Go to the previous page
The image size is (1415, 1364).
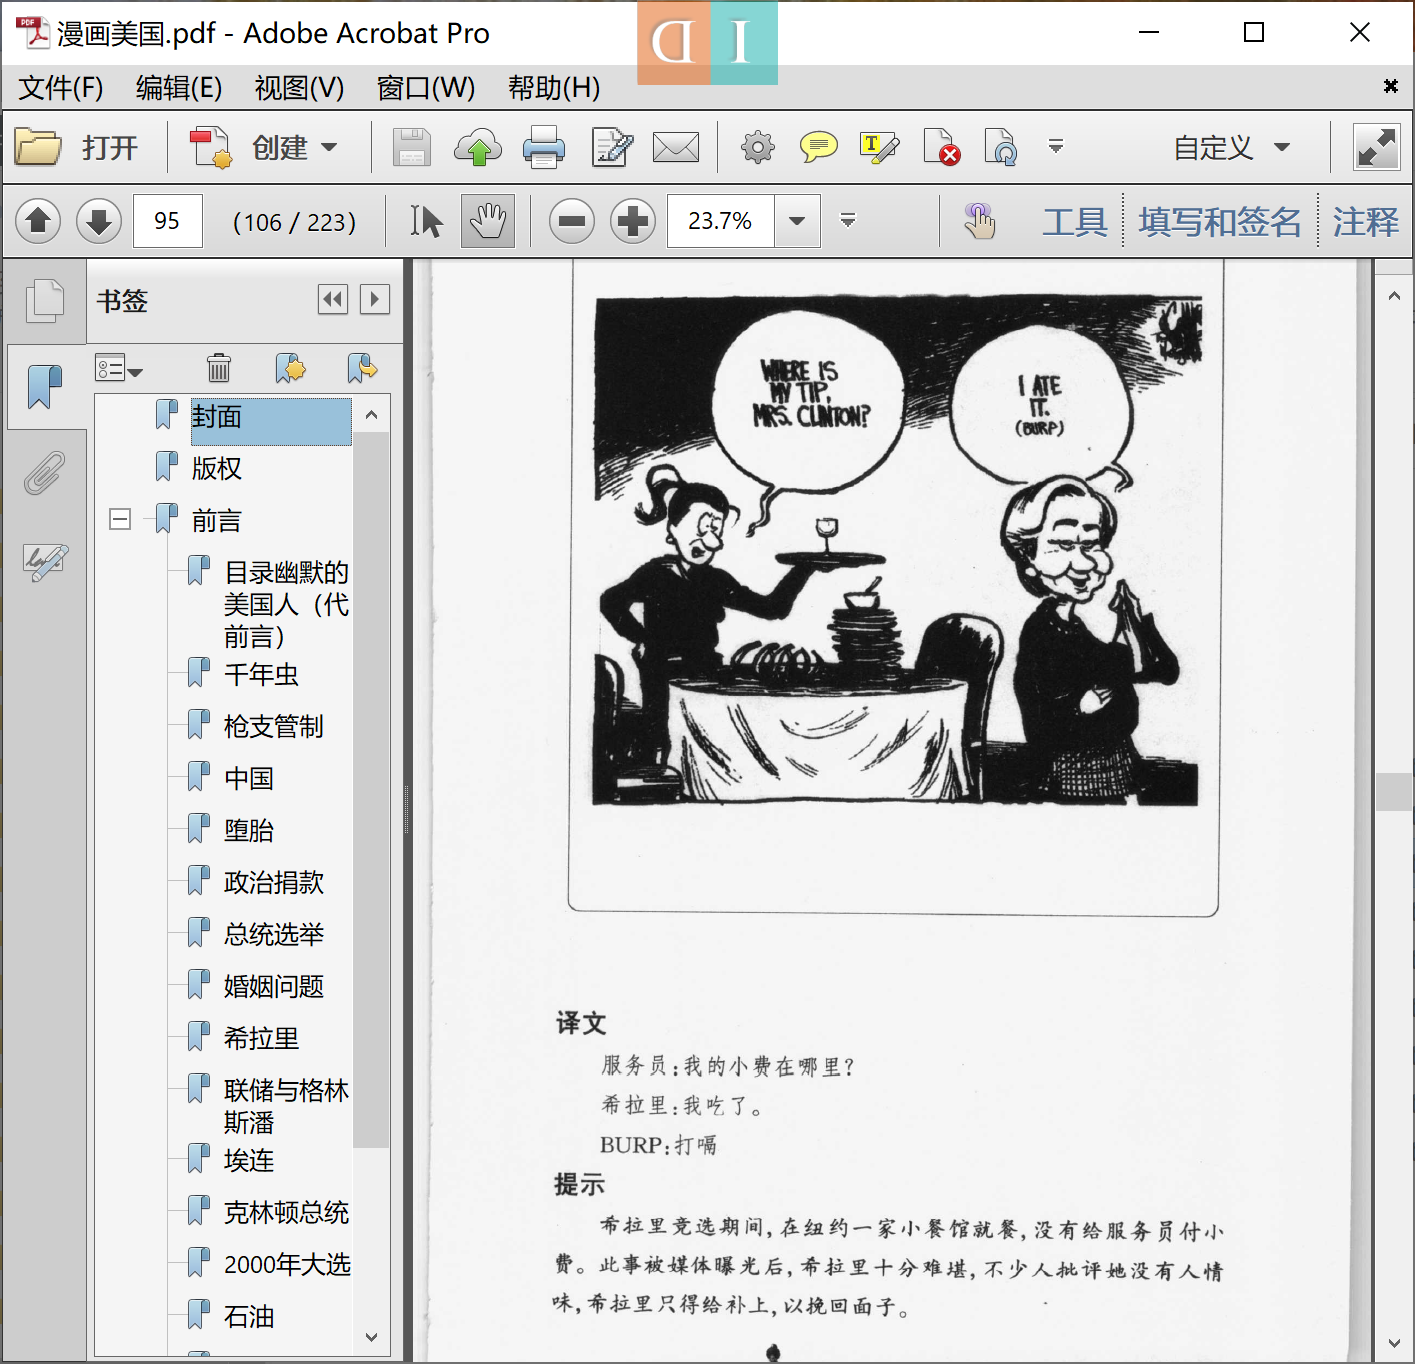39,221
